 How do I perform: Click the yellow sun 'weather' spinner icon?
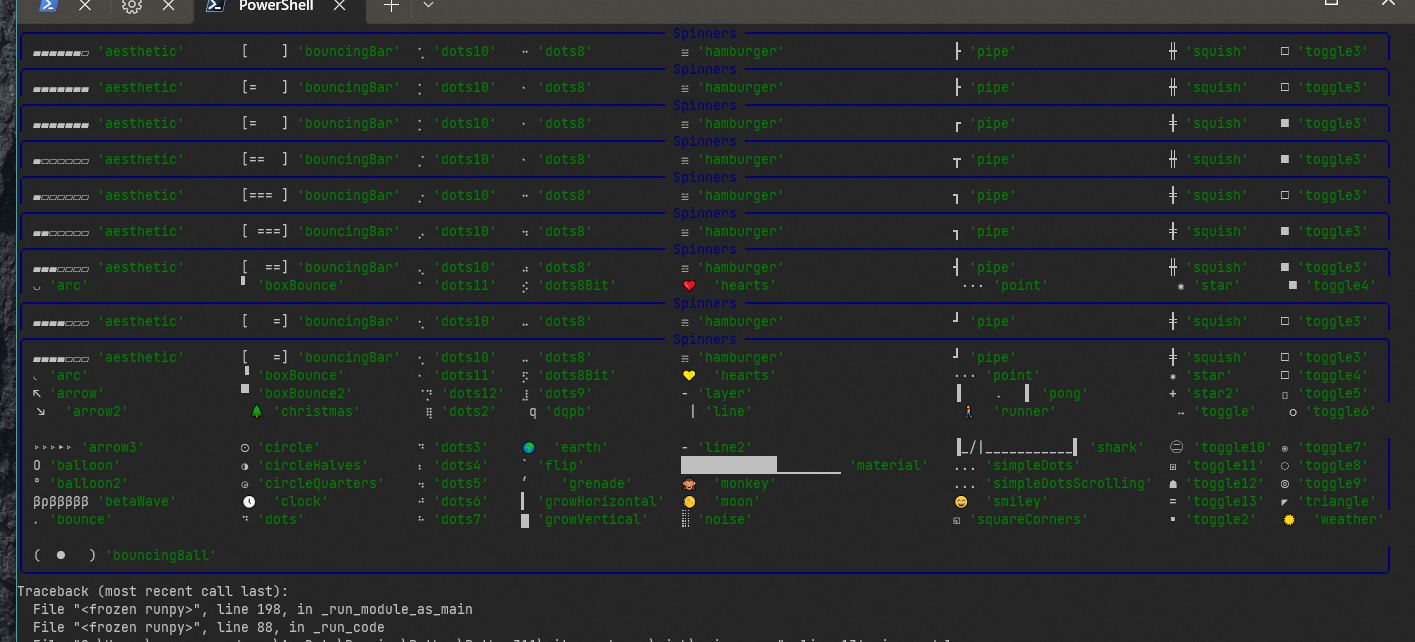(1289, 519)
